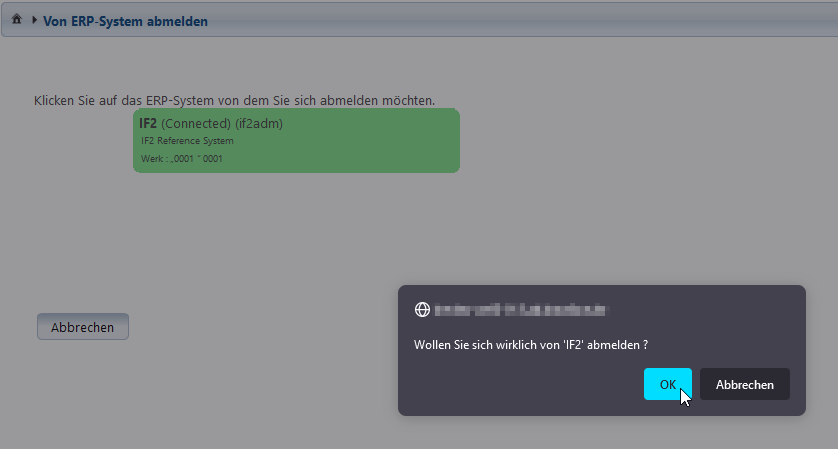
Task: Click the home icon in the breadcrumb
Action: click(16, 19)
